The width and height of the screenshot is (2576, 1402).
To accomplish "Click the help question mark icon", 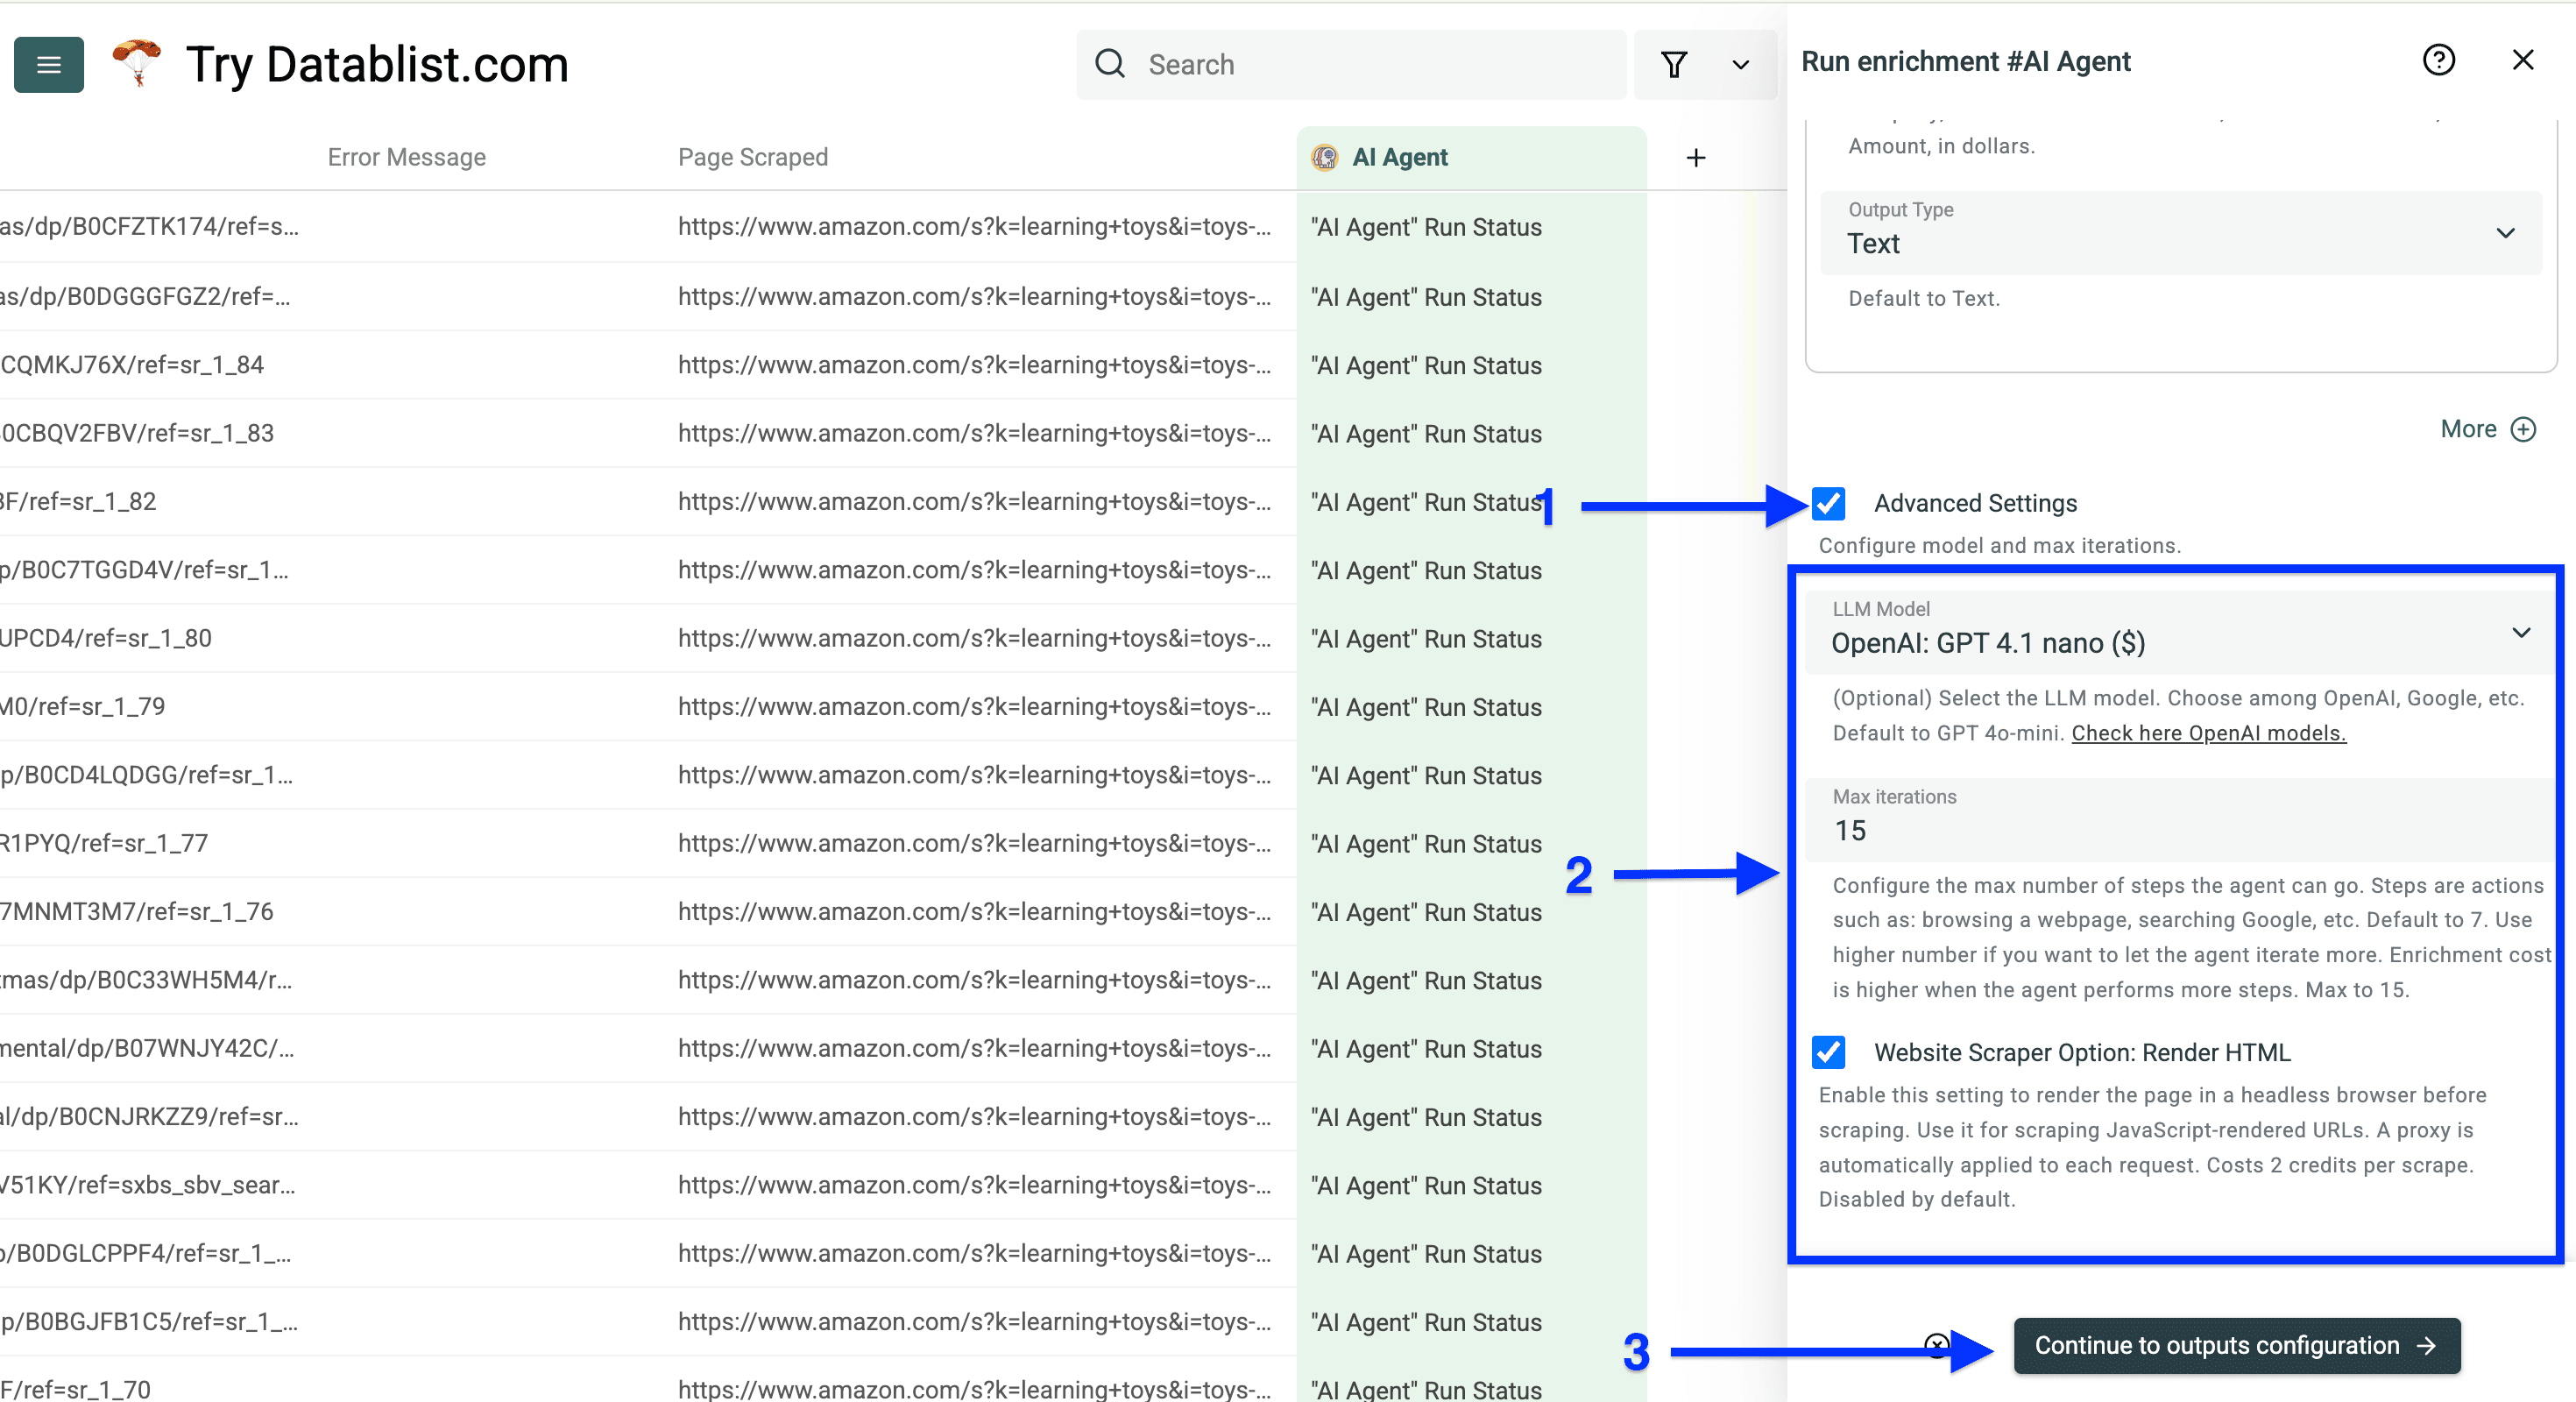I will pyautogui.click(x=2440, y=60).
